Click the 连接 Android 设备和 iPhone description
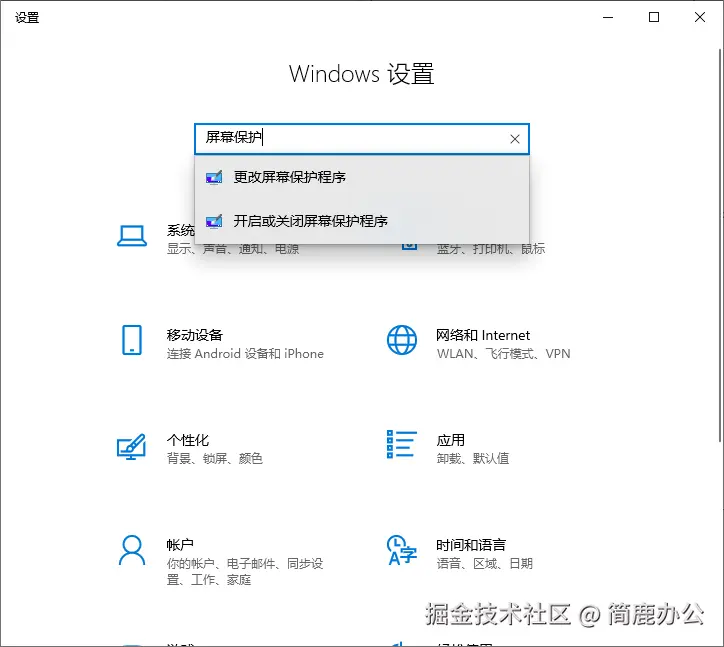Screen dimensions: 724x647 (245, 354)
